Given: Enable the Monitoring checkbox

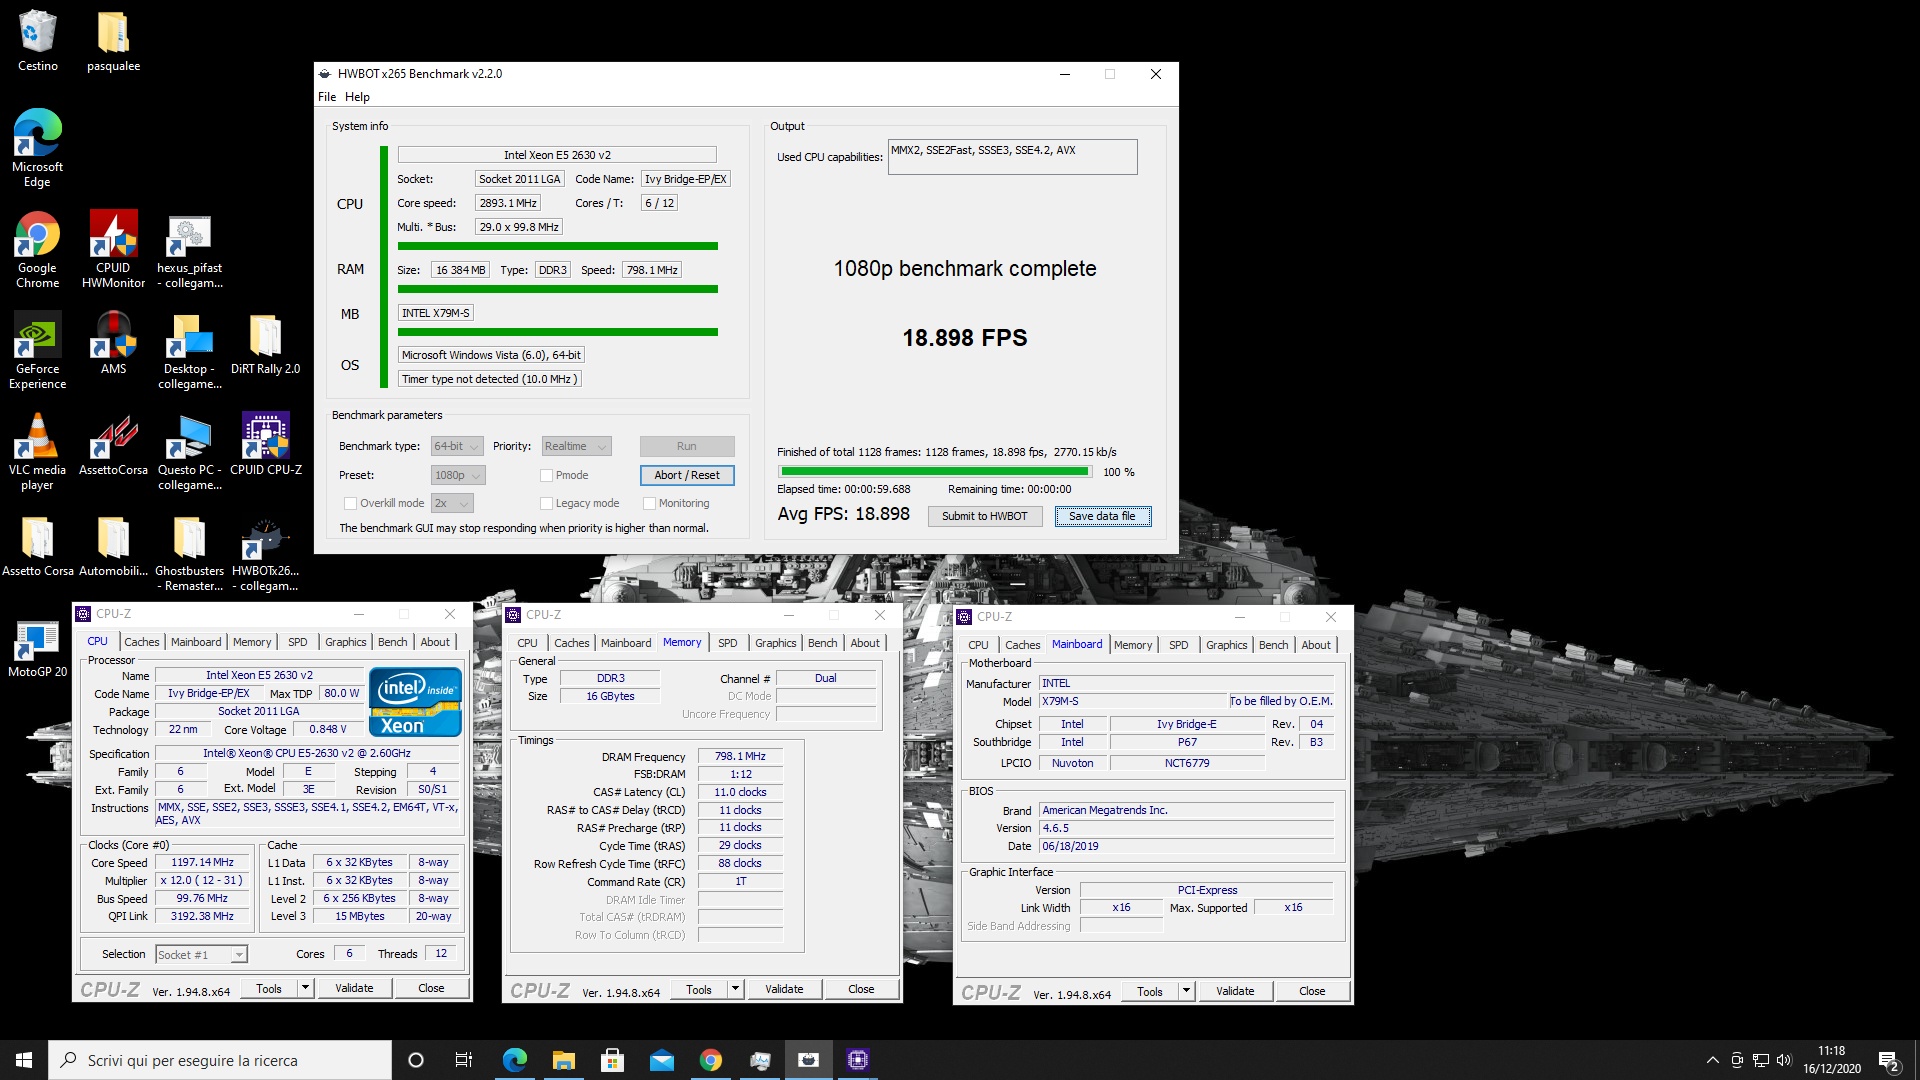Looking at the screenshot, I should [649, 503].
